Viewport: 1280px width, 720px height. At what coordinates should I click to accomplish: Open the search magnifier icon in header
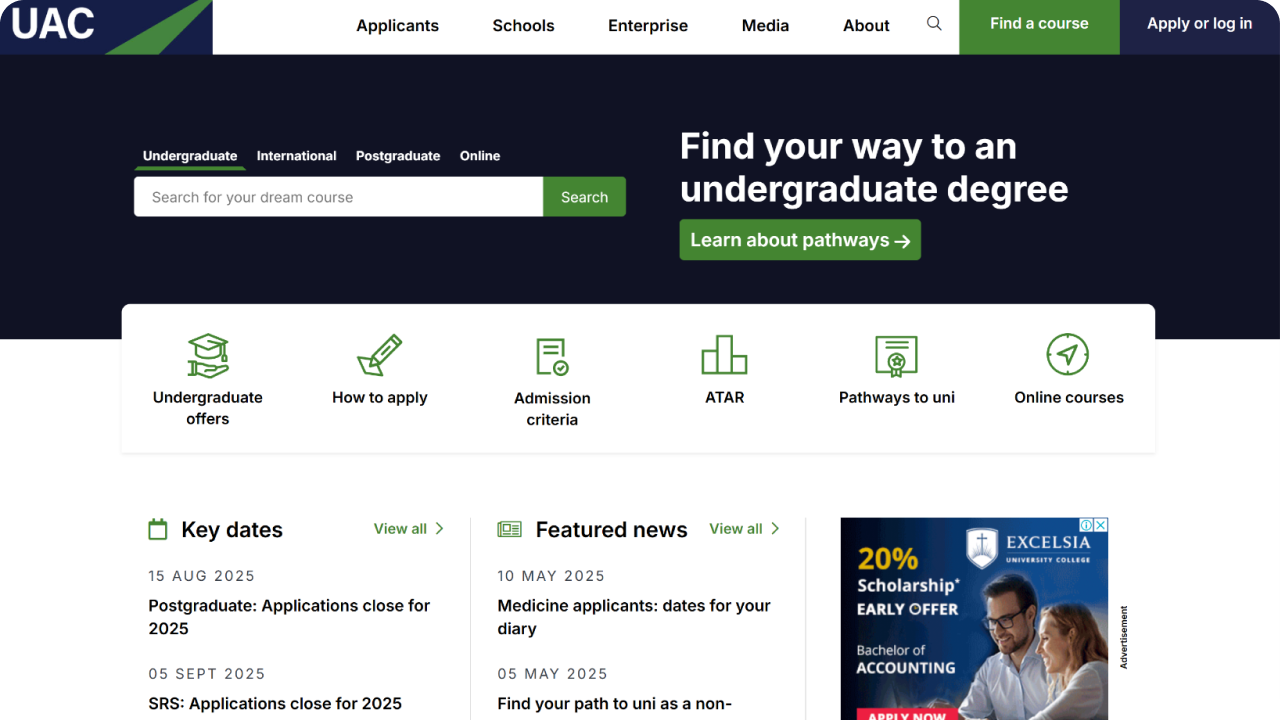pyautogui.click(x=934, y=24)
